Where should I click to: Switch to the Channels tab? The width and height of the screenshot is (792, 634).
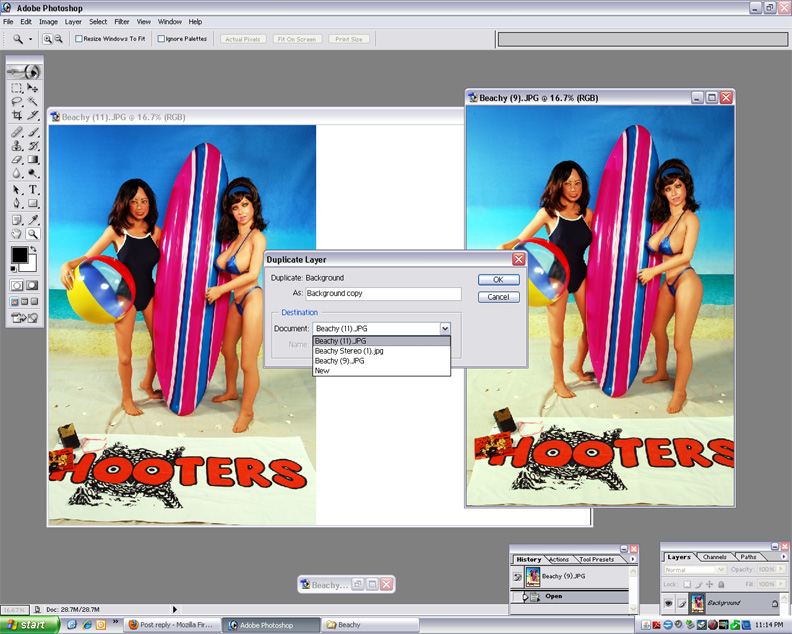714,557
